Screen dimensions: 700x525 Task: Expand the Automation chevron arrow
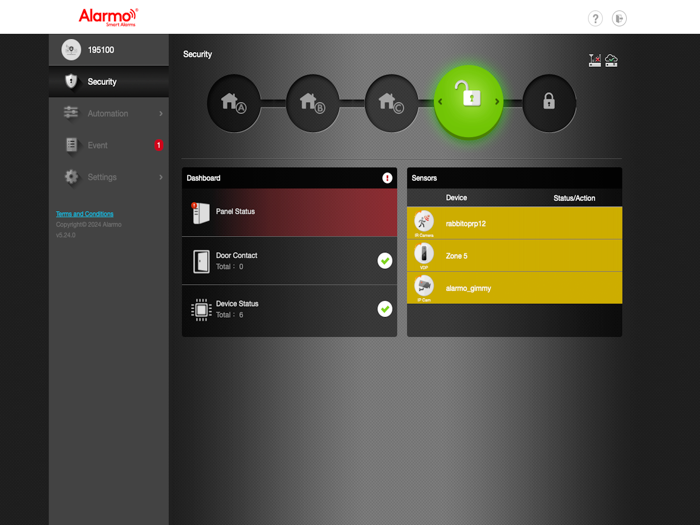pyautogui.click(x=161, y=114)
